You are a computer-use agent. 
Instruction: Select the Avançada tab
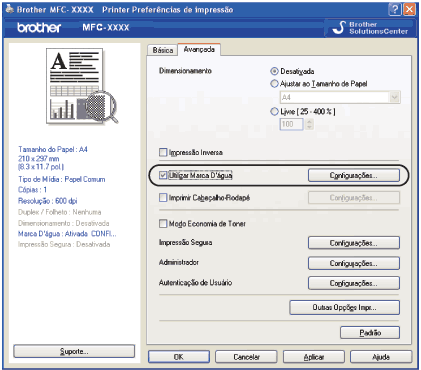pyautogui.click(x=199, y=49)
